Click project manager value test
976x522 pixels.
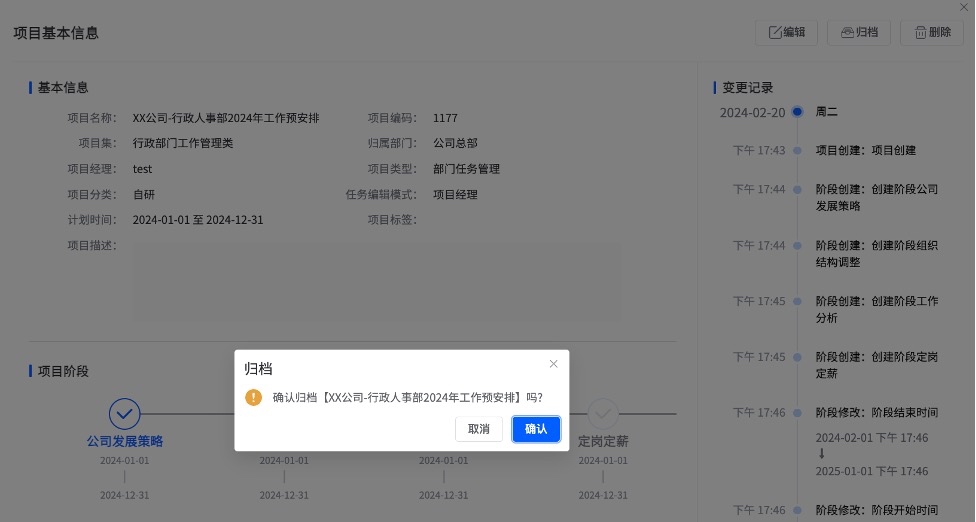click(x=142, y=169)
